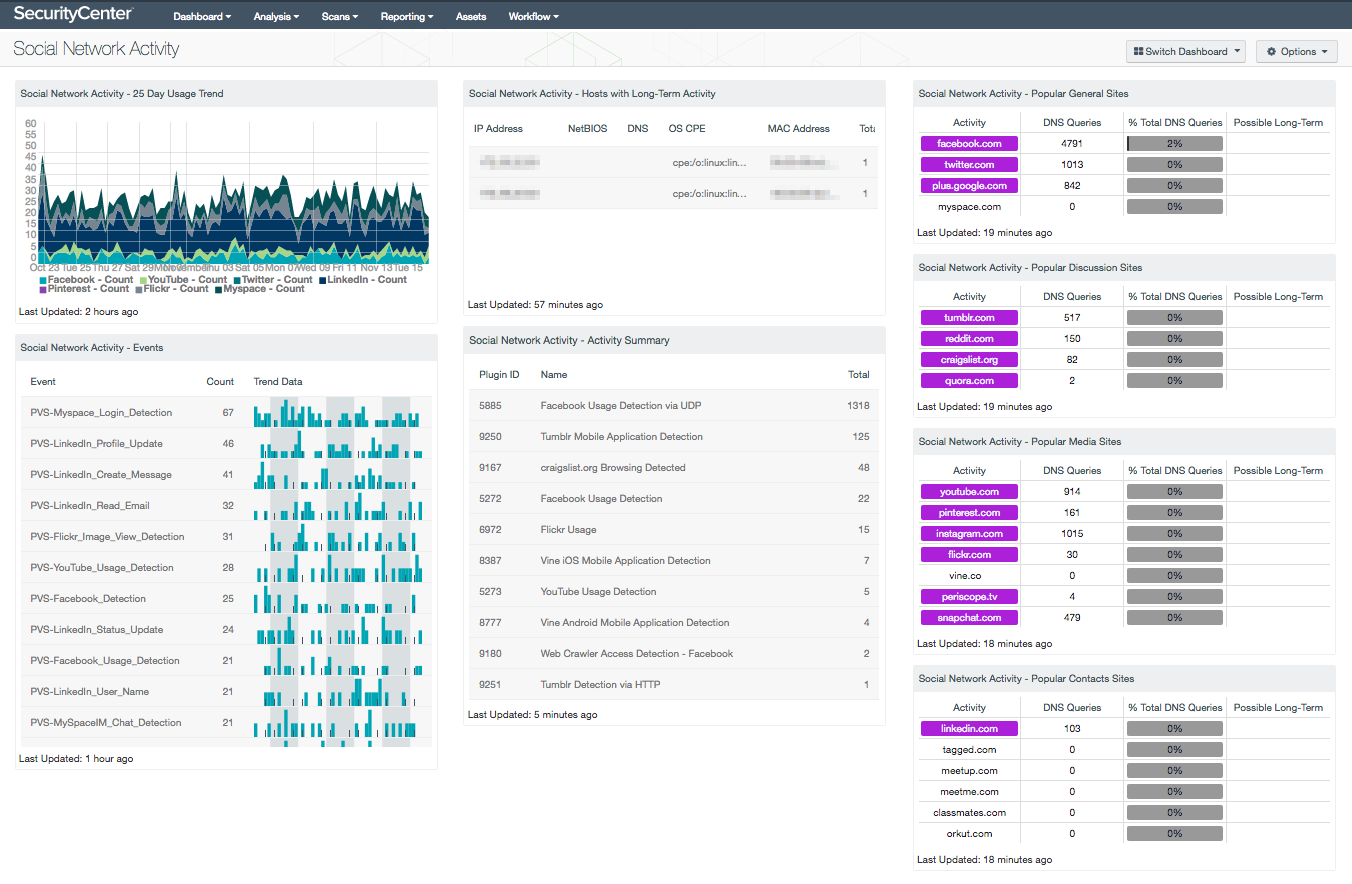
Task: Click the linkedin.com activity indicator
Action: pos(969,729)
